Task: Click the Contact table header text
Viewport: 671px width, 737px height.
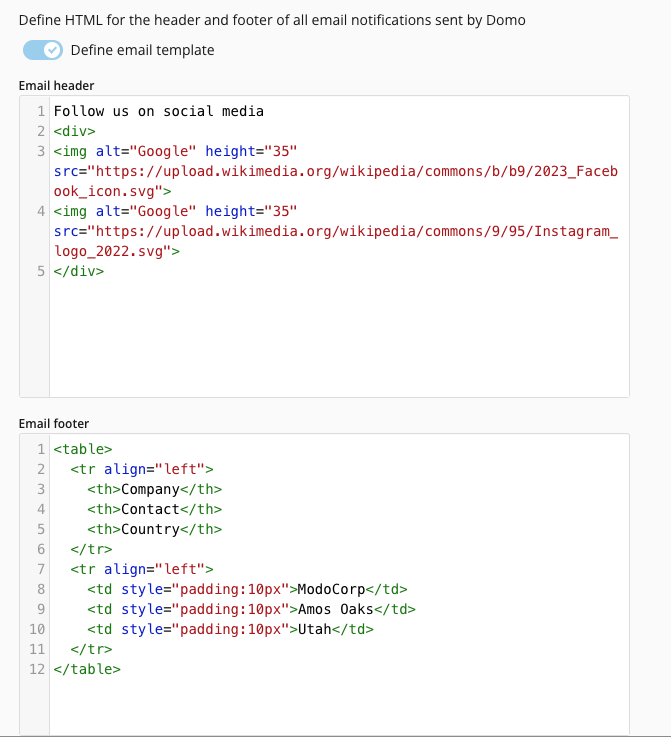Action: 150,510
